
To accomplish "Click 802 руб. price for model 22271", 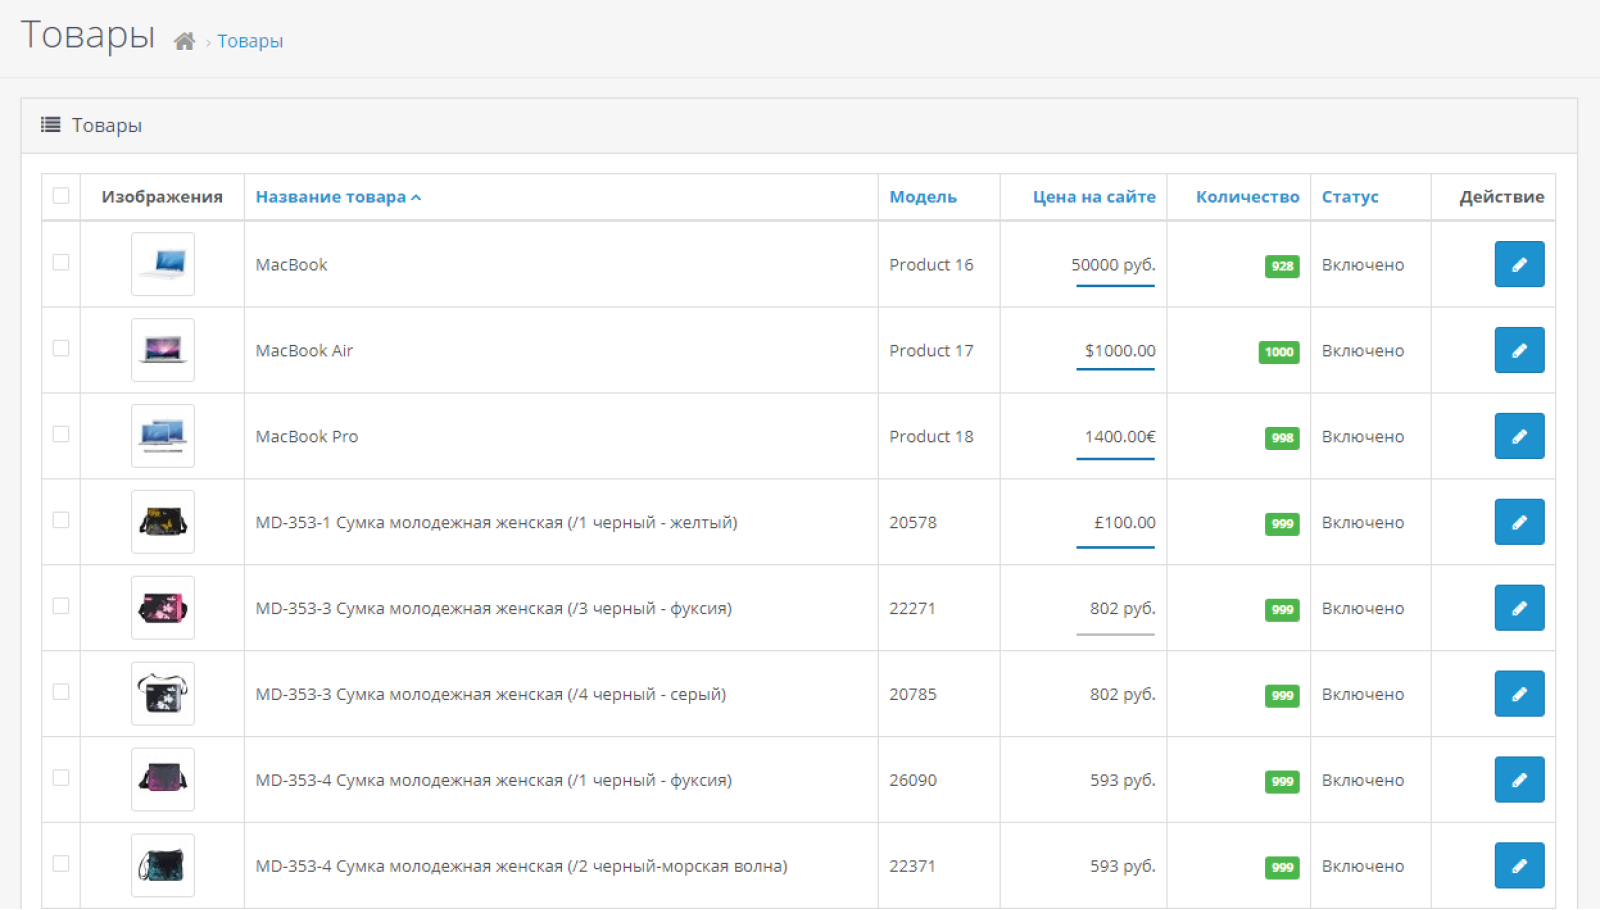I will coord(1123,609).
